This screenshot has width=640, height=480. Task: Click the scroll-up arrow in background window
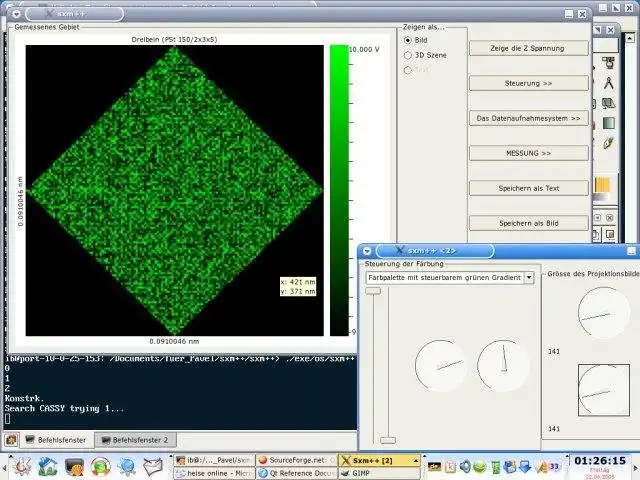[630, 38]
